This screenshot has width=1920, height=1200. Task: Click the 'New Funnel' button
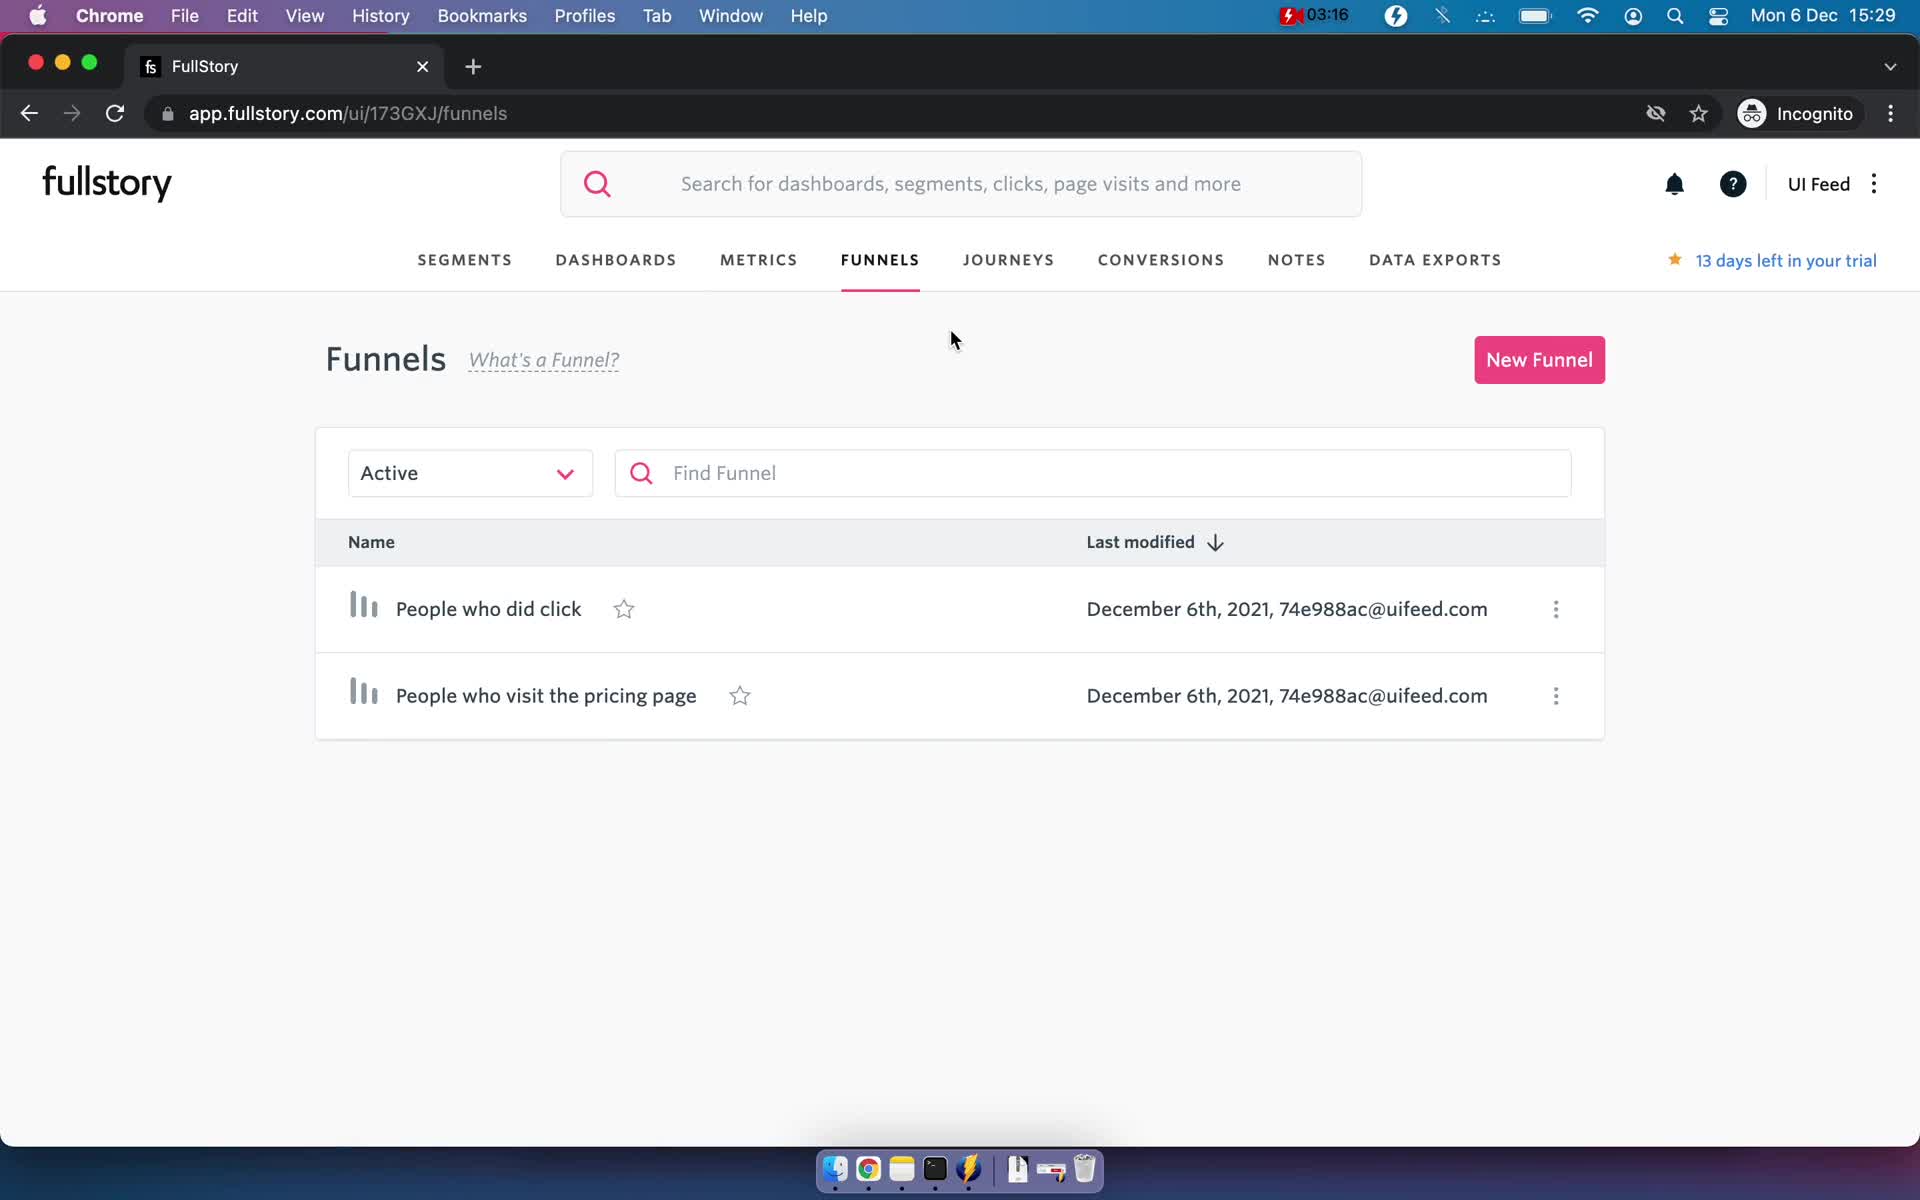[x=1538, y=359]
